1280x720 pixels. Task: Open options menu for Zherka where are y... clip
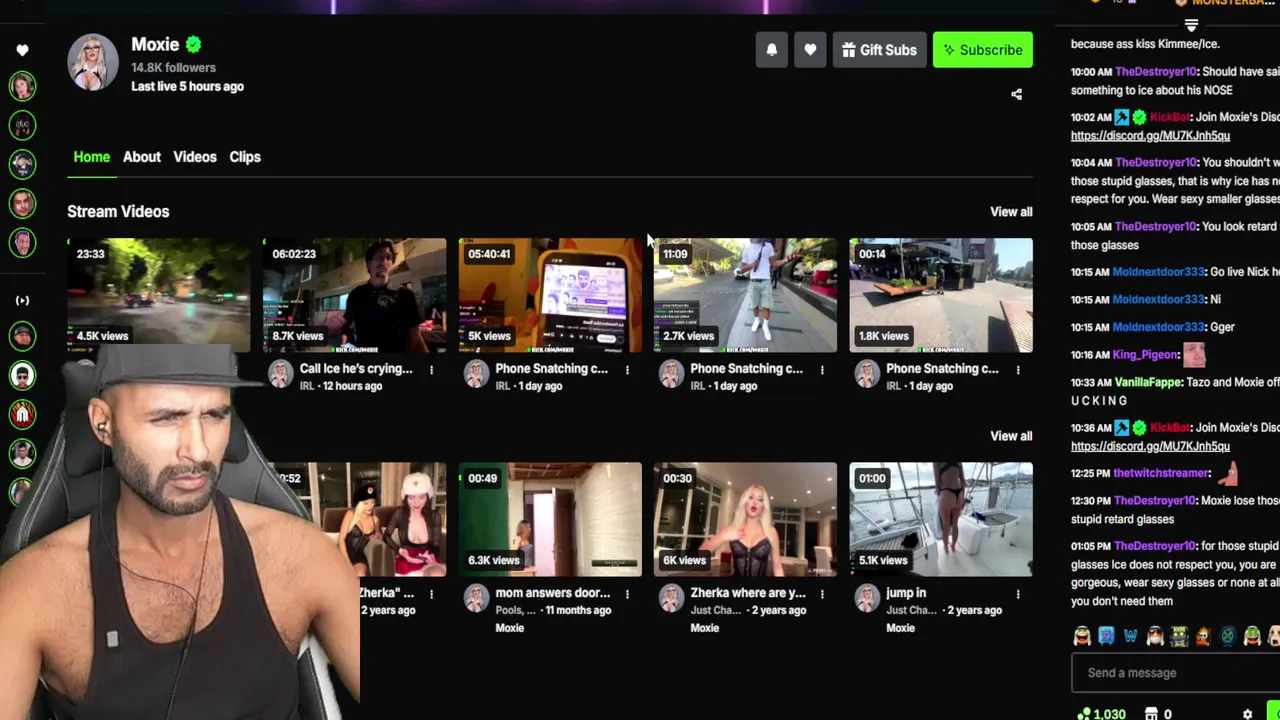click(822, 594)
